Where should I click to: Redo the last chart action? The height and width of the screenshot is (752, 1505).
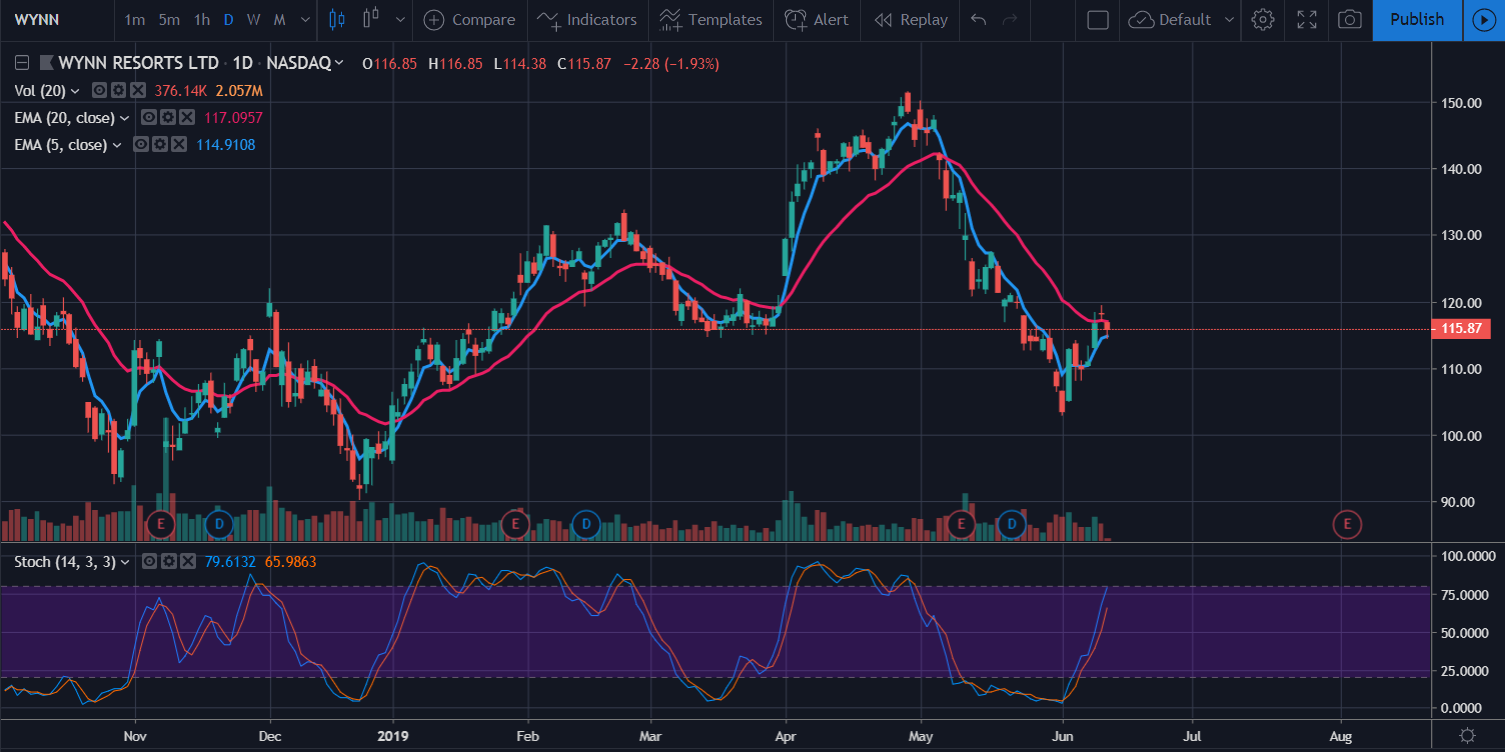tap(1010, 19)
